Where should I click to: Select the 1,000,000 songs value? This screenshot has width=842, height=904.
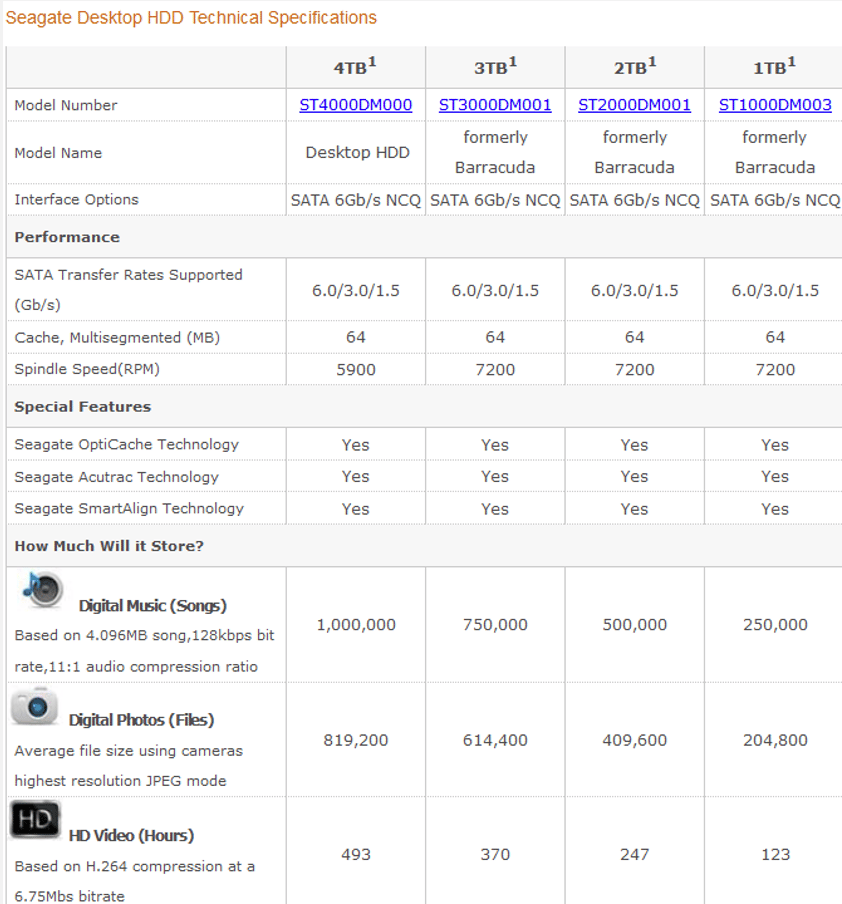click(x=356, y=625)
